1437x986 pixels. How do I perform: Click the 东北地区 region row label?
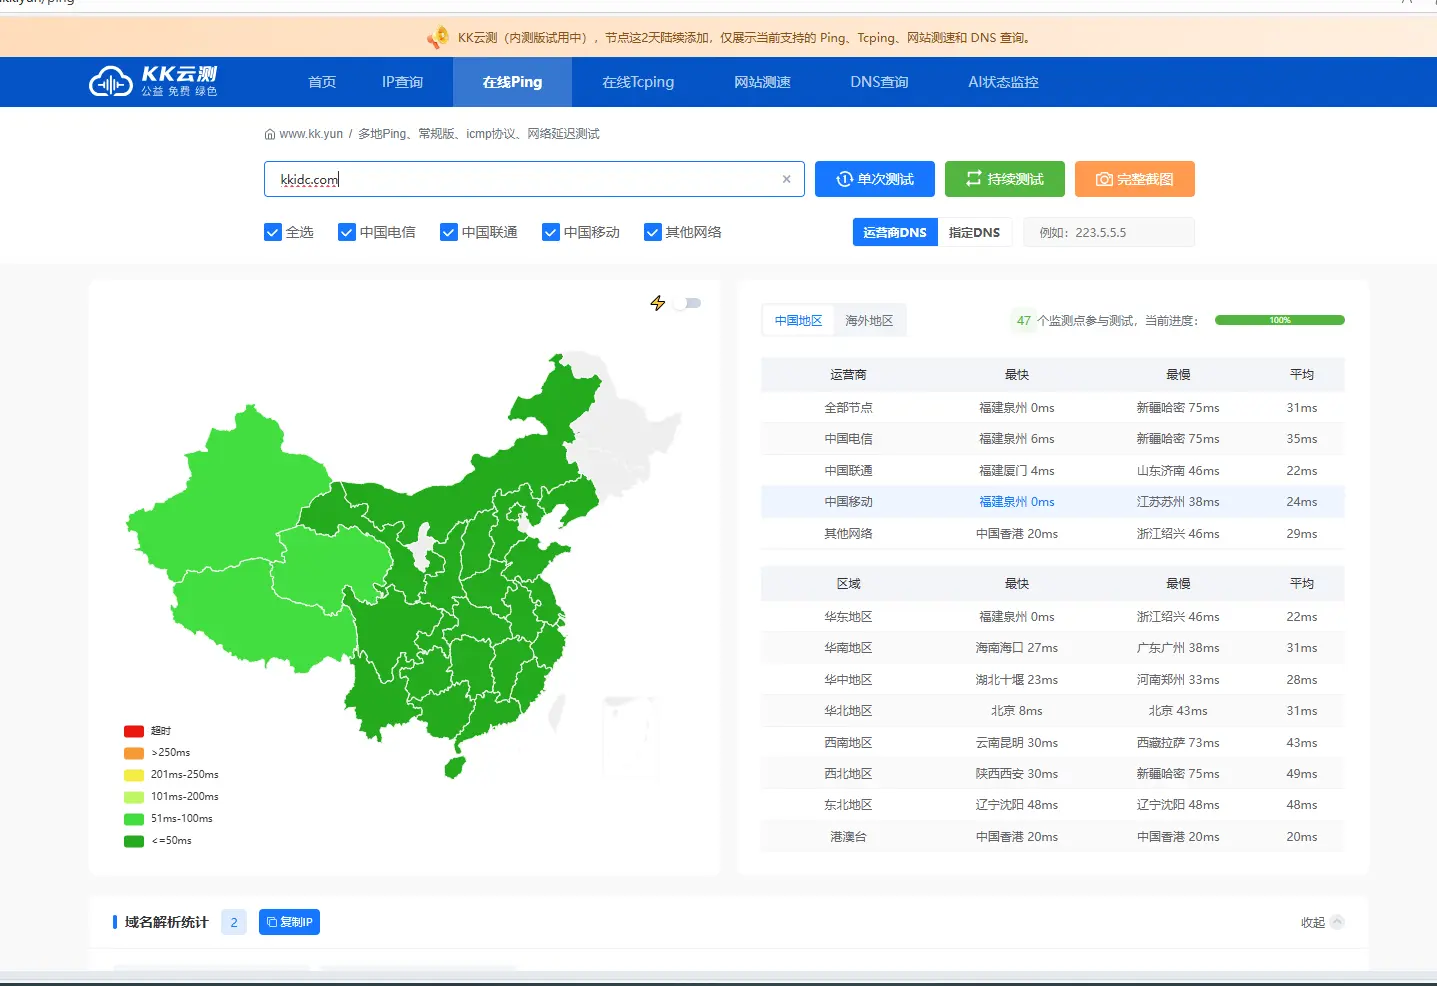coord(848,805)
